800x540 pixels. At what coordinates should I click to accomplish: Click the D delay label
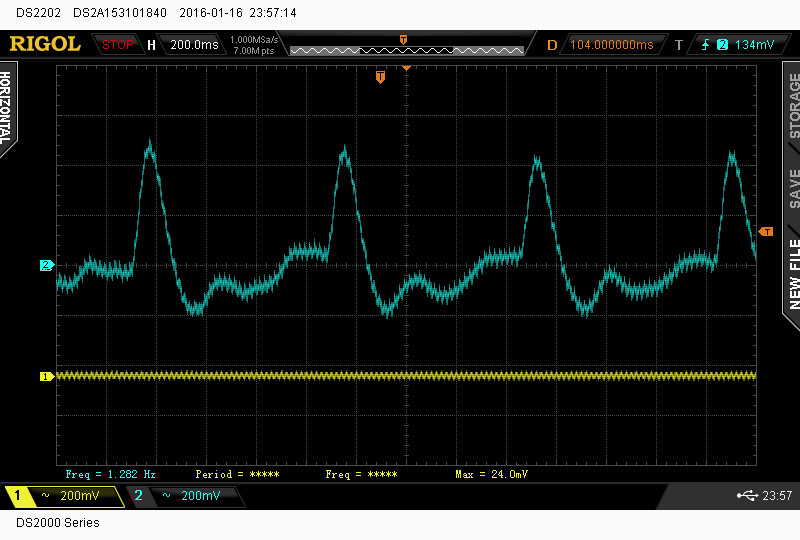click(x=552, y=45)
